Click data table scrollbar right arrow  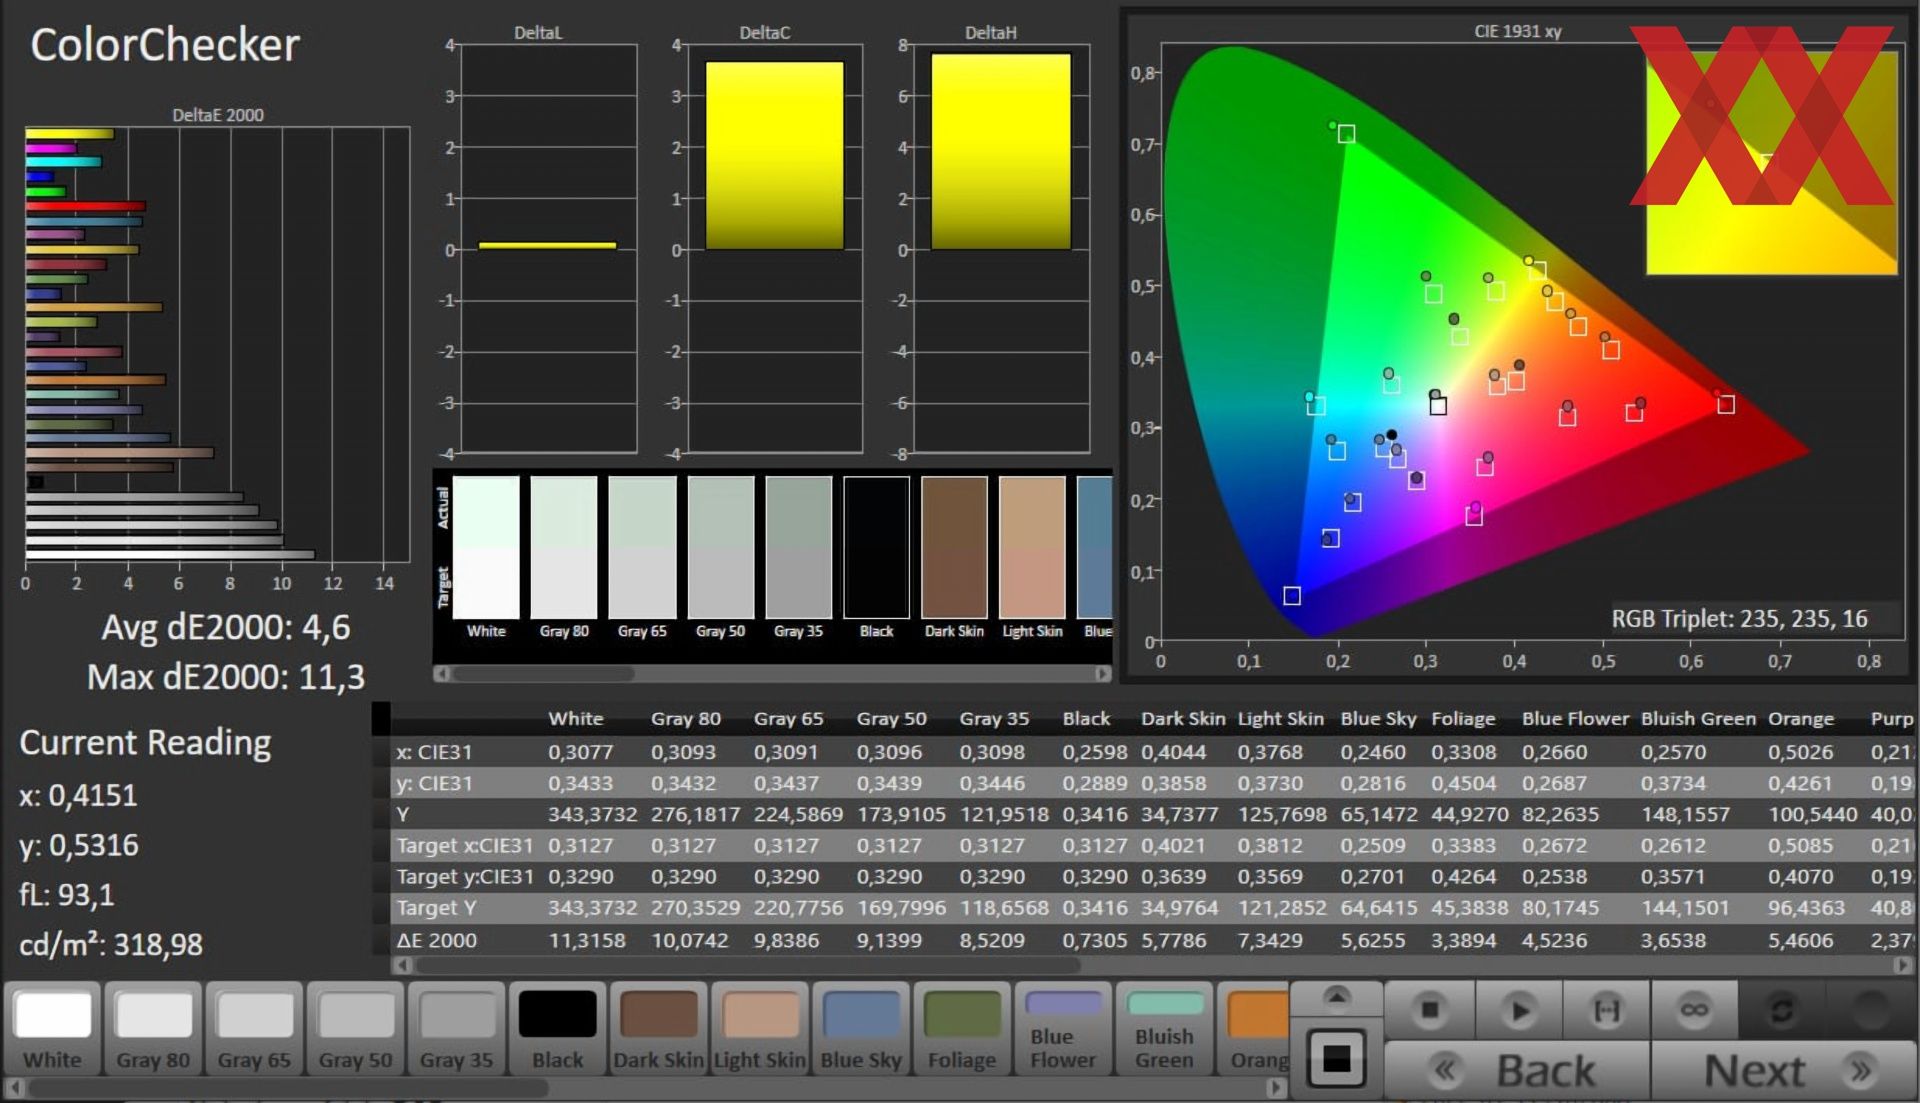tap(1902, 965)
